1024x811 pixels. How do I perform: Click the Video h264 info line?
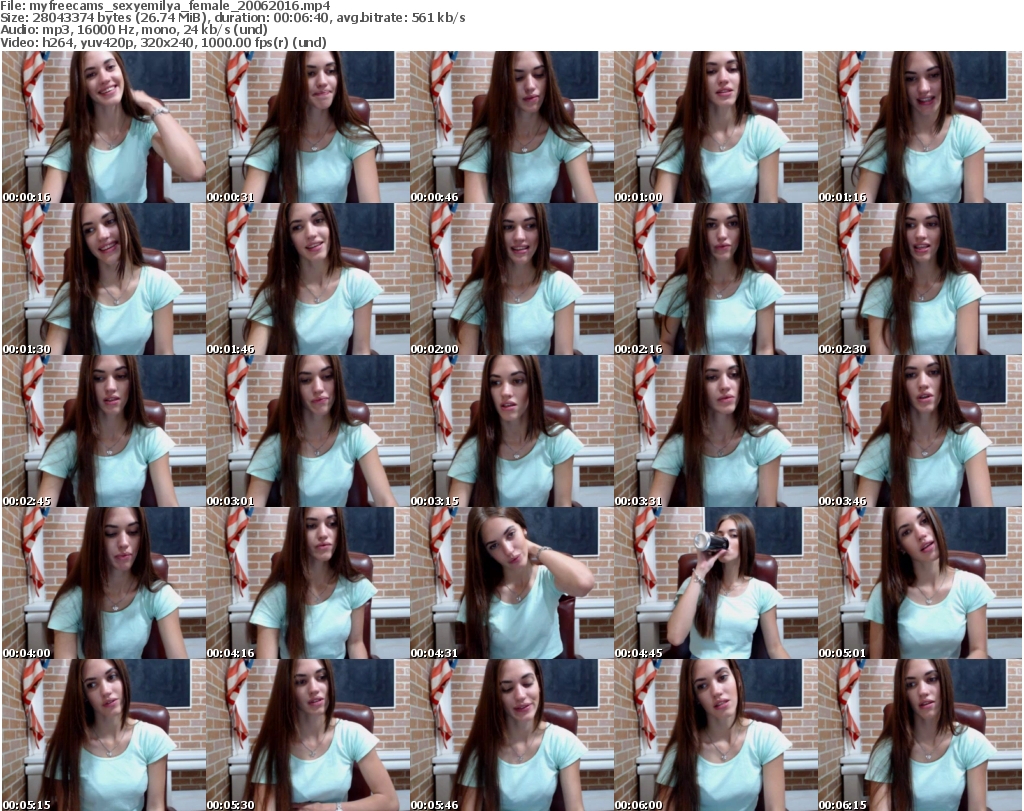click(163, 42)
